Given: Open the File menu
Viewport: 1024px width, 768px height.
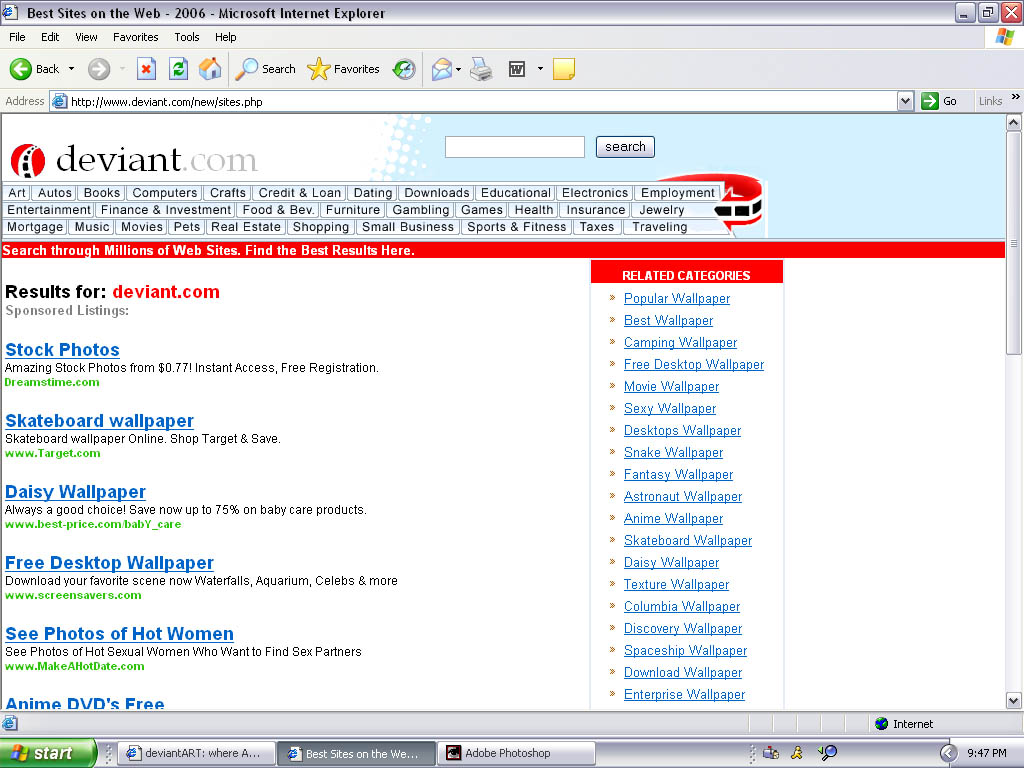Looking at the screenshot, I should click(17, 37).
